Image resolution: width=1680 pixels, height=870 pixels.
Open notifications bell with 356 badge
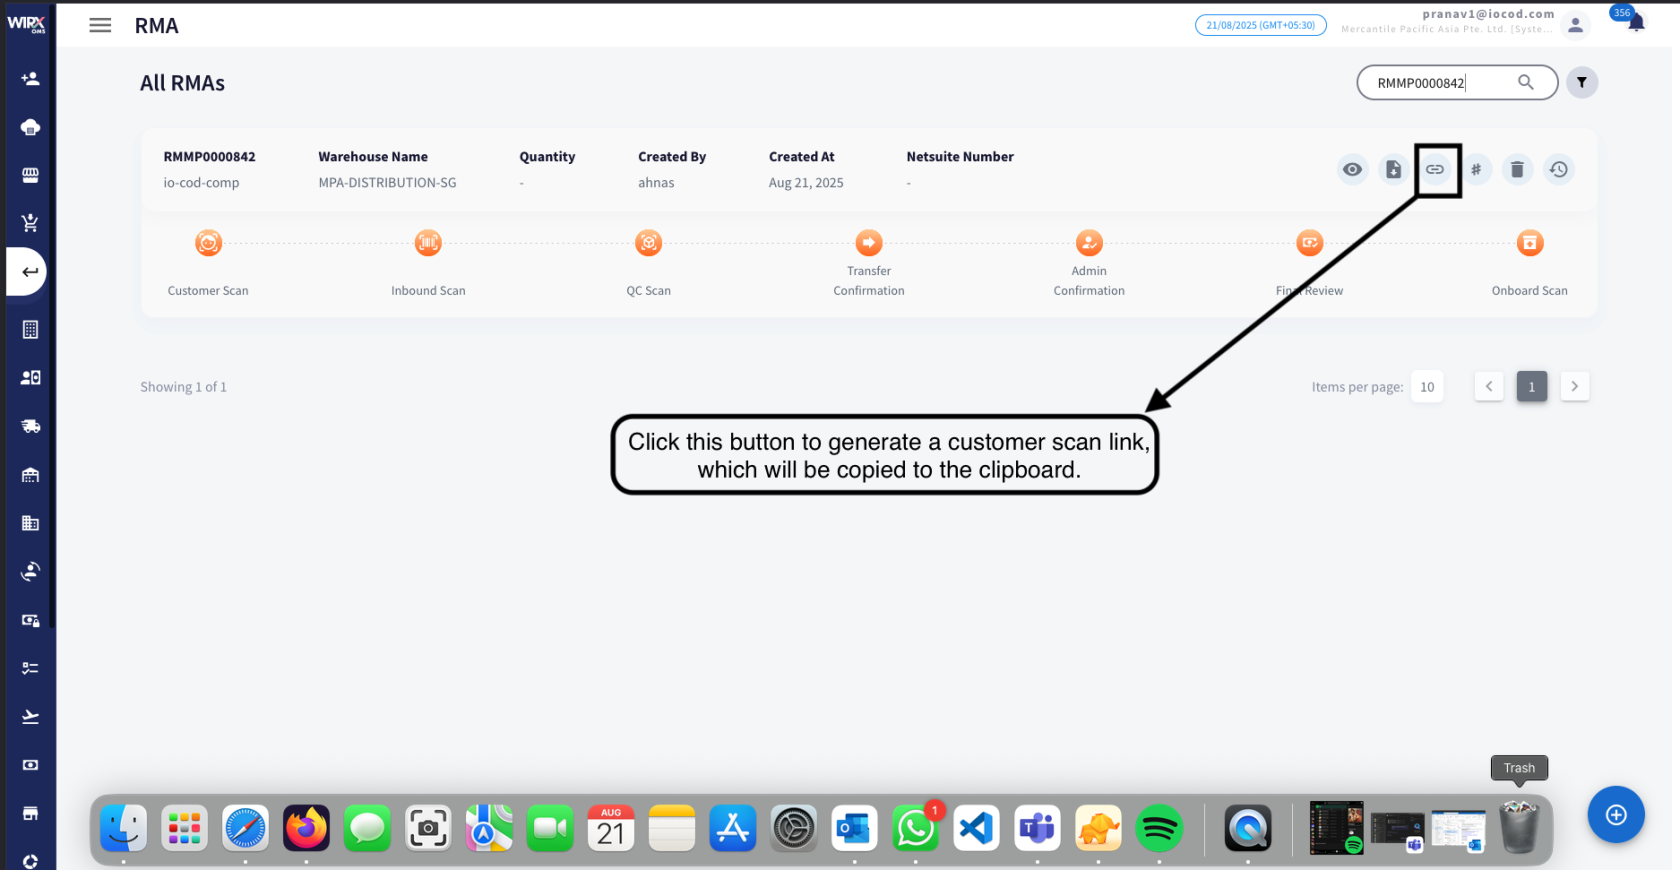coord(1636,22)
